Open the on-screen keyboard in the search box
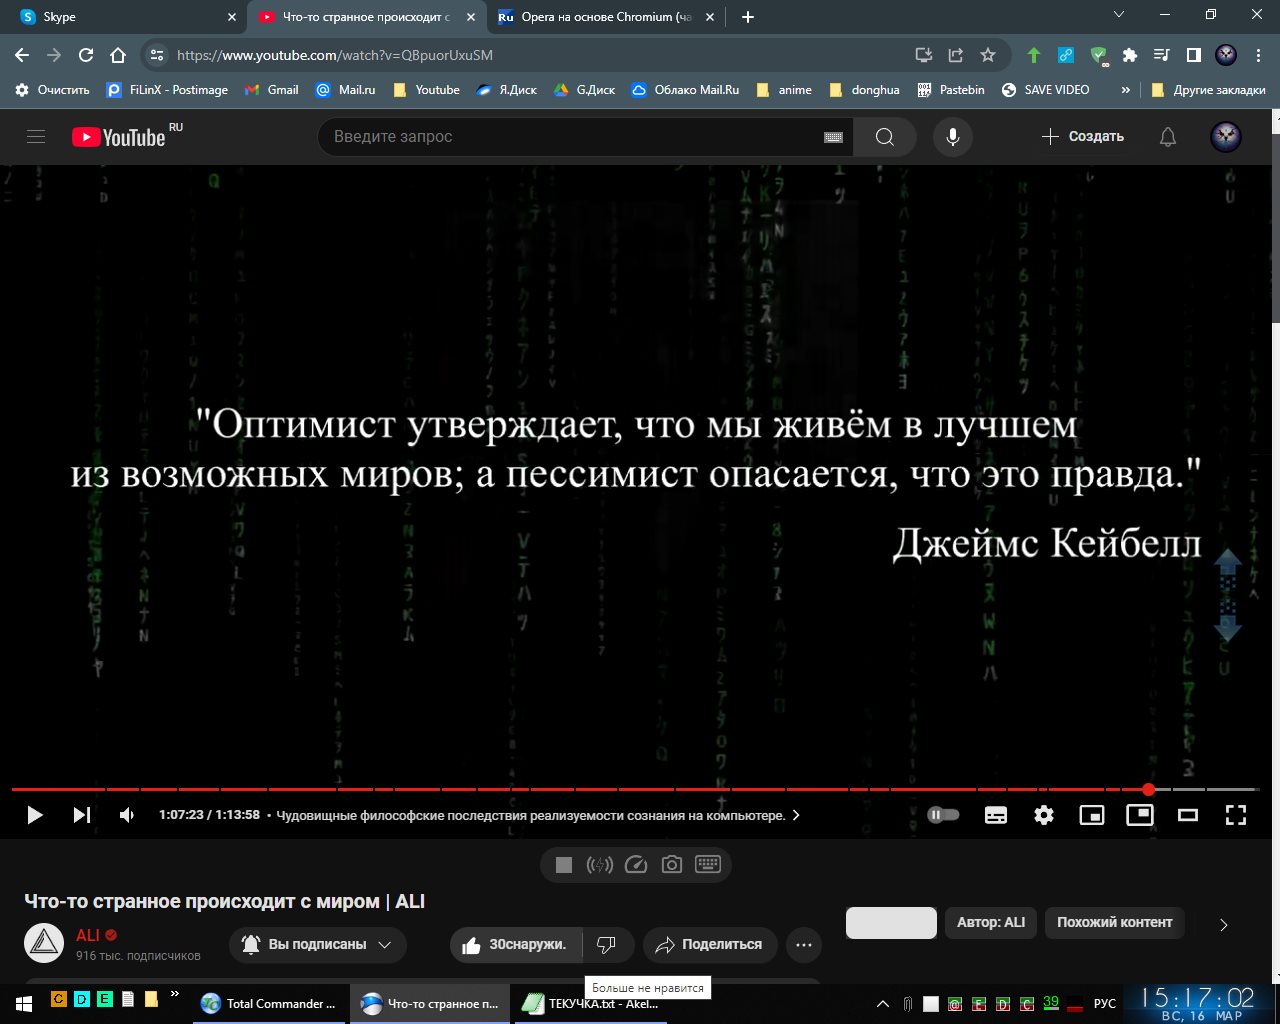The height and width of the screenshot is (1024, 1280). pos(833,137)
